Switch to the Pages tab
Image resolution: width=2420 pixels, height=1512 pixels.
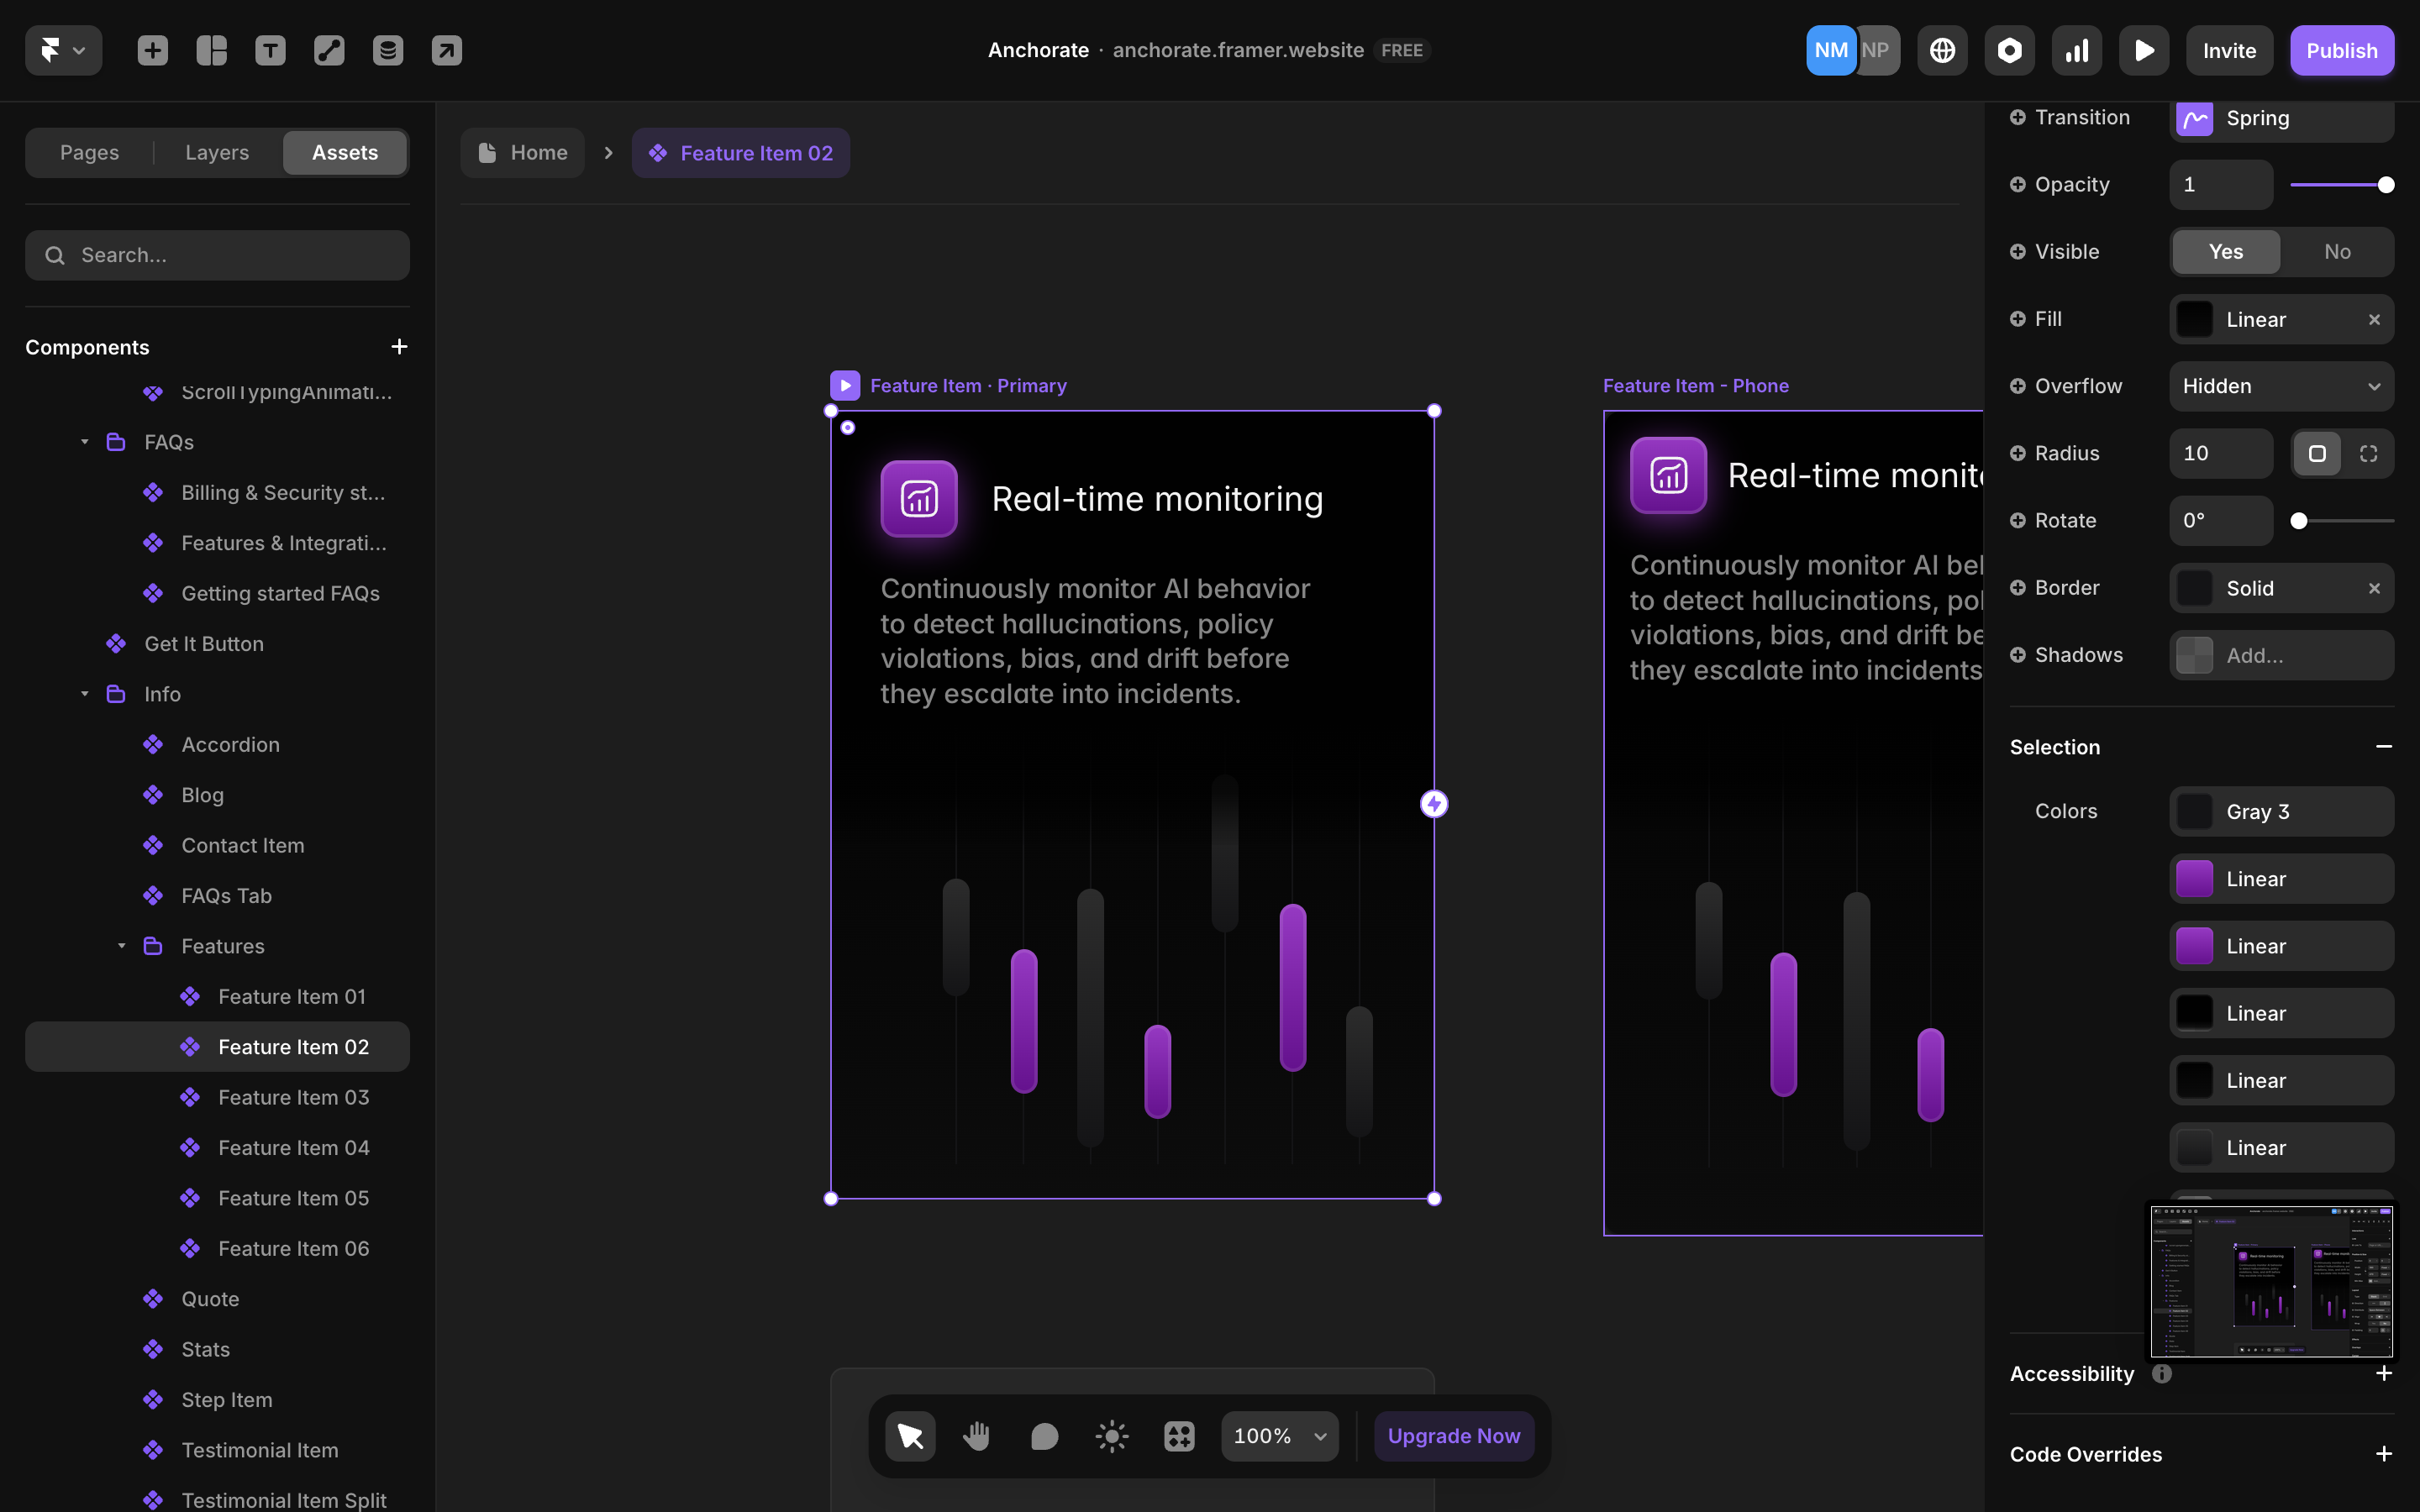pos(89,153)
